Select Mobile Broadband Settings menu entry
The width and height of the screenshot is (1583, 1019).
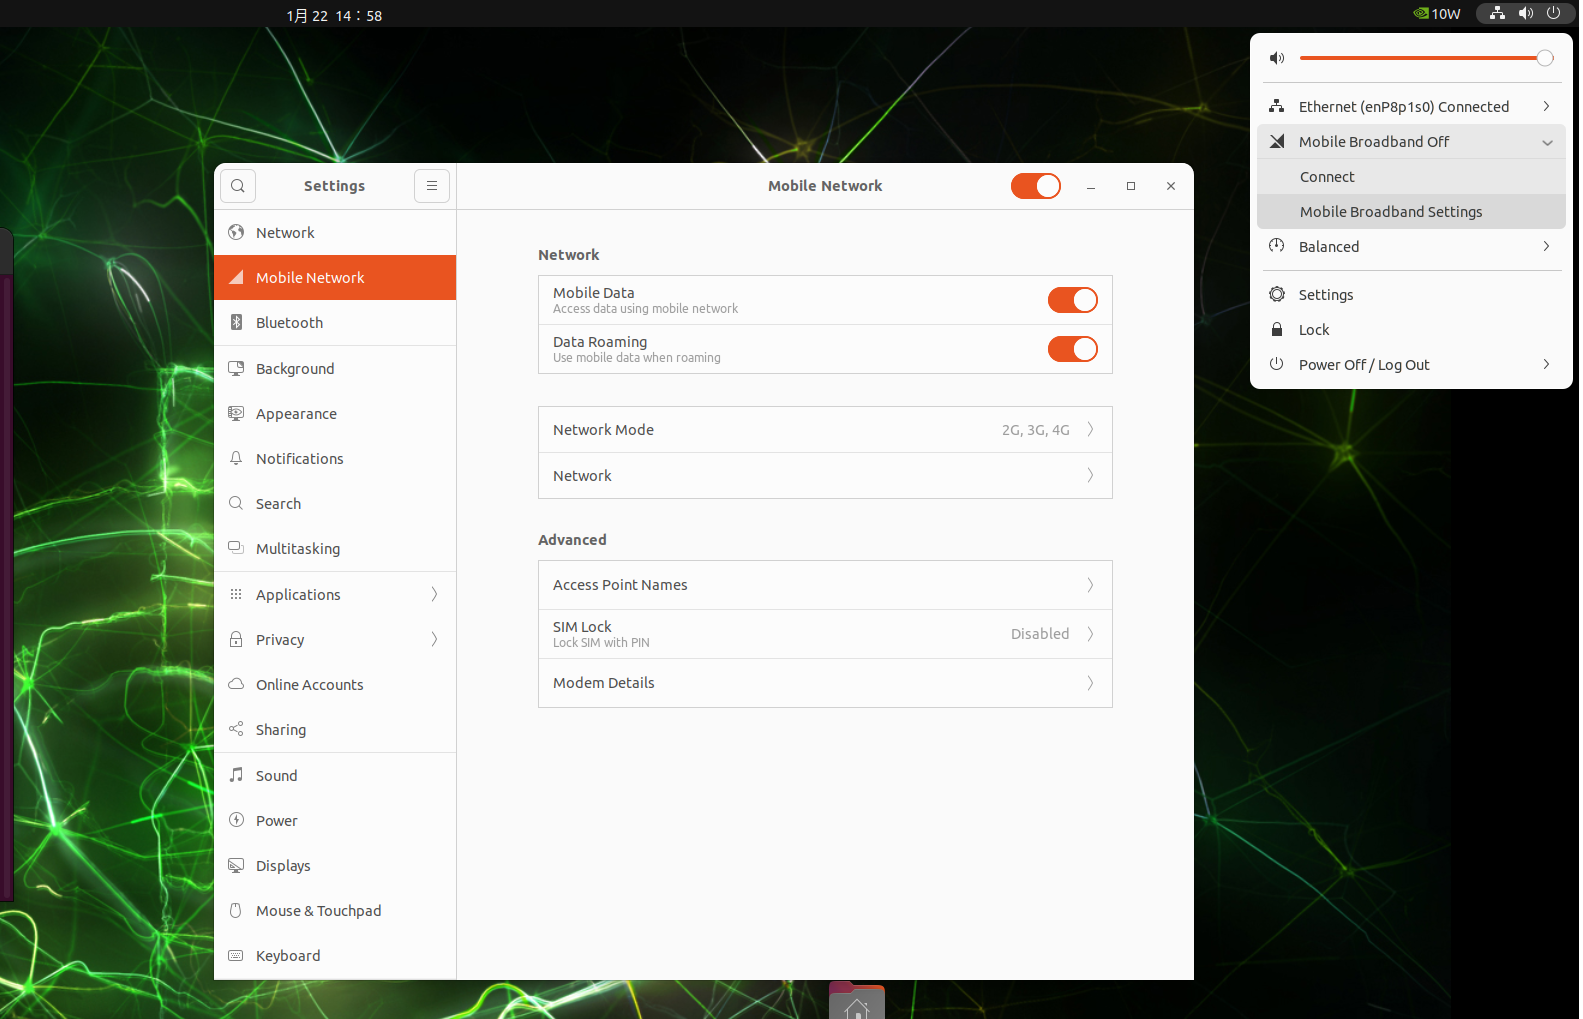click(1390, 212)
